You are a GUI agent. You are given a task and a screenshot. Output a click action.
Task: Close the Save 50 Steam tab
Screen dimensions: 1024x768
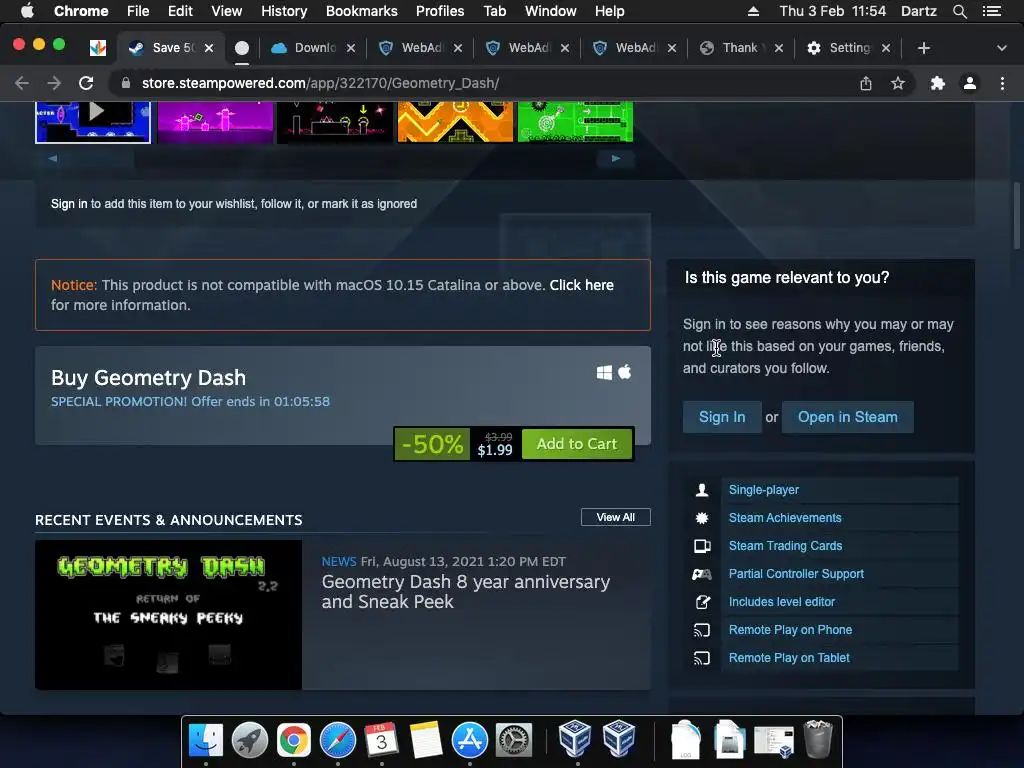click(x=209, y=48)
